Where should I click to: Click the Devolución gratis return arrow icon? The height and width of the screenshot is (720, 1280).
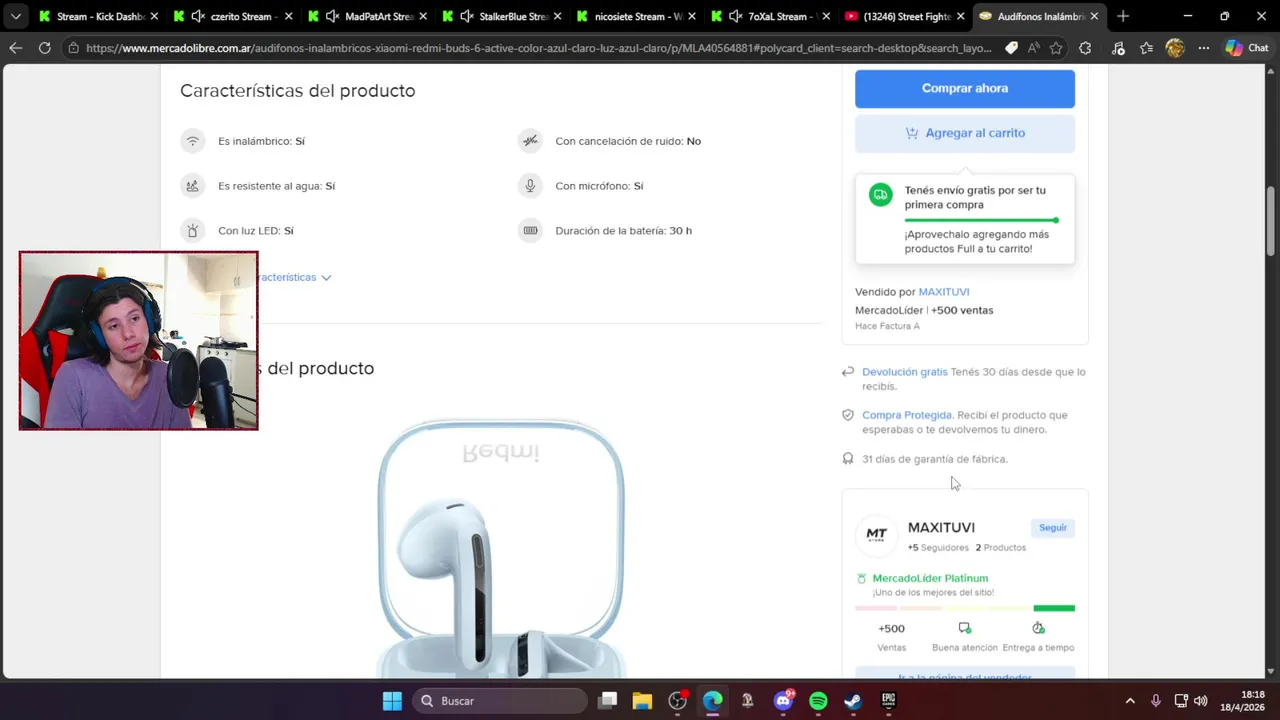pos(848,372)
